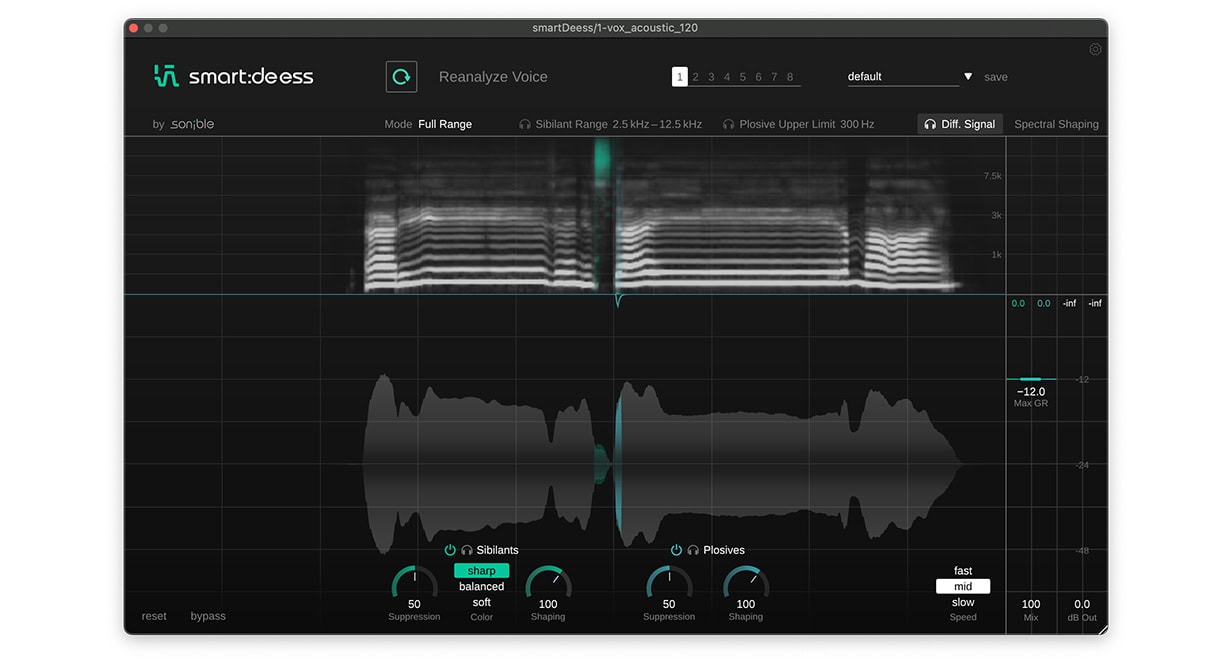Select state slot 5
1232x661 pixels.
tap(743, 77)
